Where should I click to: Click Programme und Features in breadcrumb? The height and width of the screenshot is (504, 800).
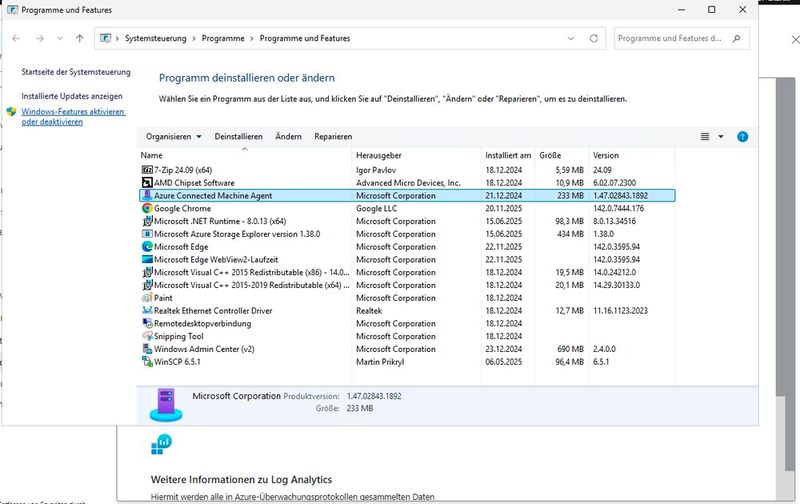click(305, 38)
